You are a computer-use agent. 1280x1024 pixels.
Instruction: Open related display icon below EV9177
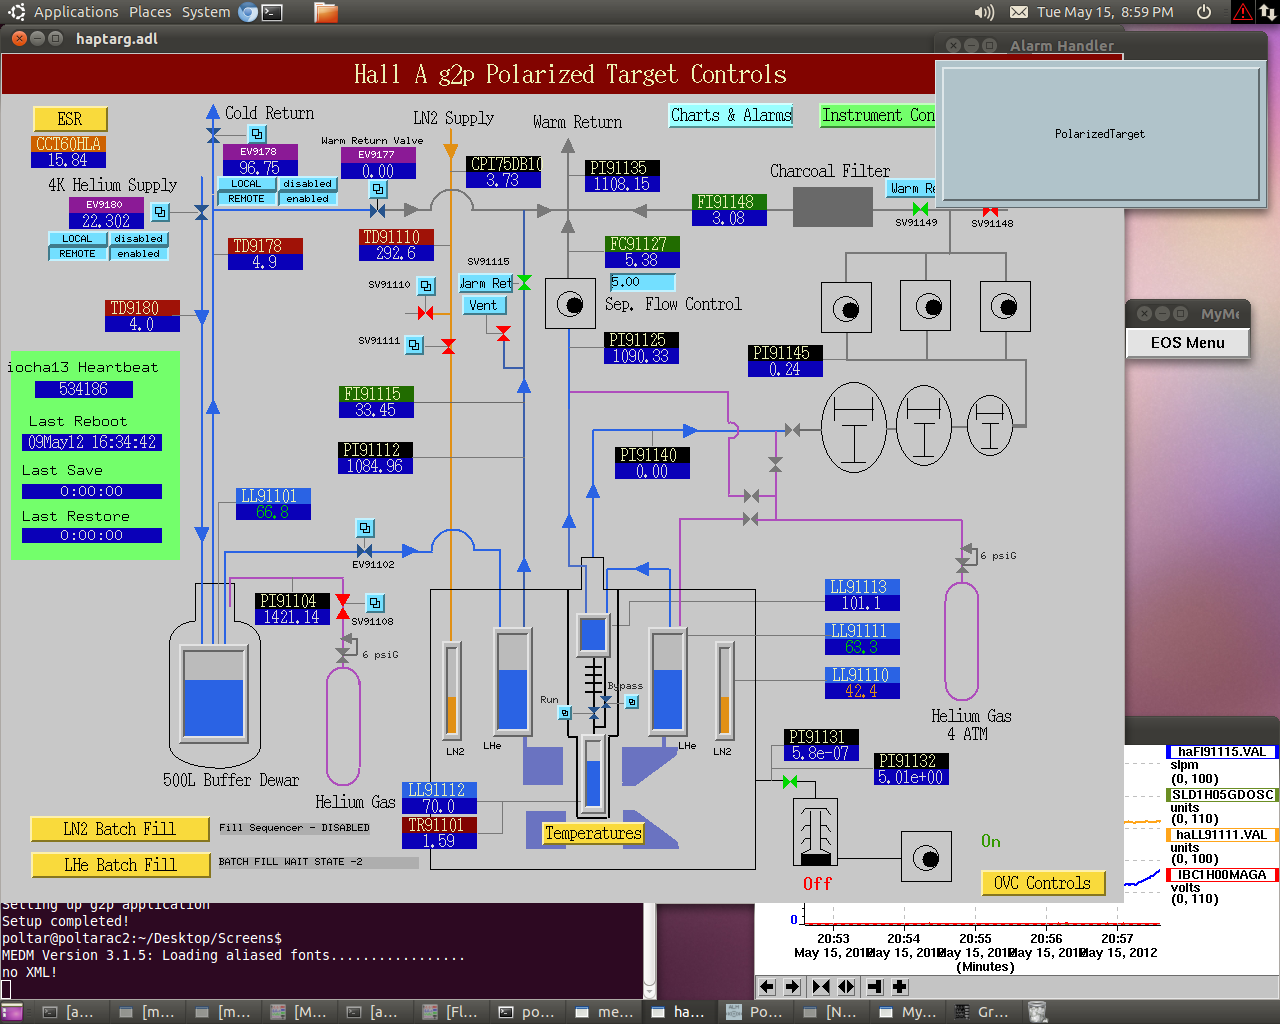(378, 189)
